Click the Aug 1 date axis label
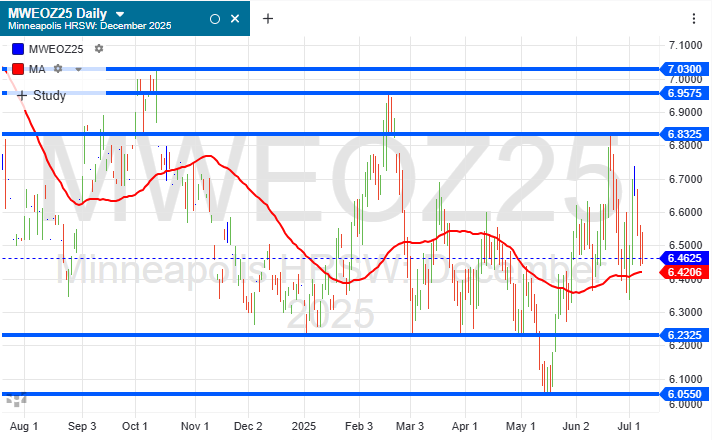 24,426
